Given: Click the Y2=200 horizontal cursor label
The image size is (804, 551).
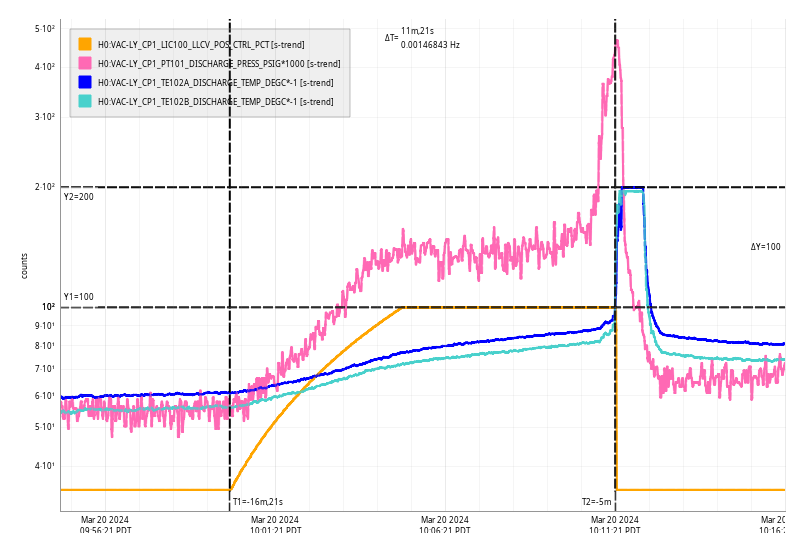Looking at the screenshot, I should coord(78,197).
